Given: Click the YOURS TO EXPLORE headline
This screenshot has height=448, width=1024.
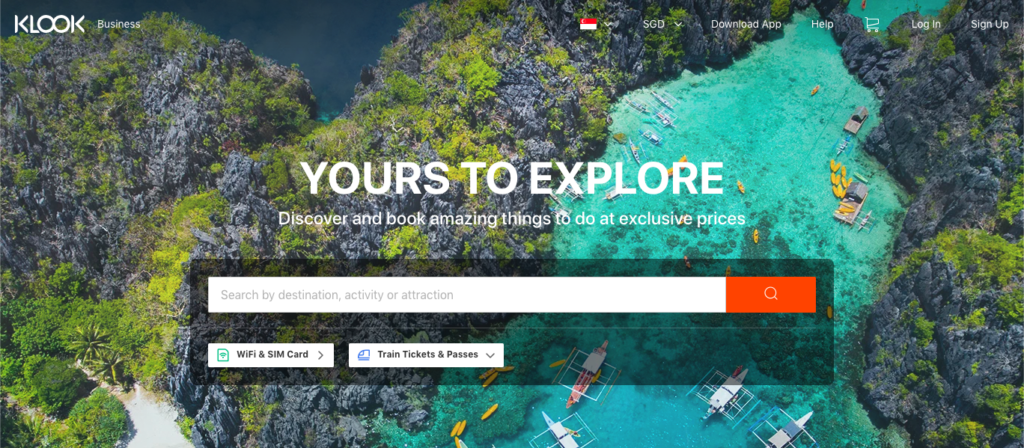Looking at the screenshot, I should click(x=512, y=178).
